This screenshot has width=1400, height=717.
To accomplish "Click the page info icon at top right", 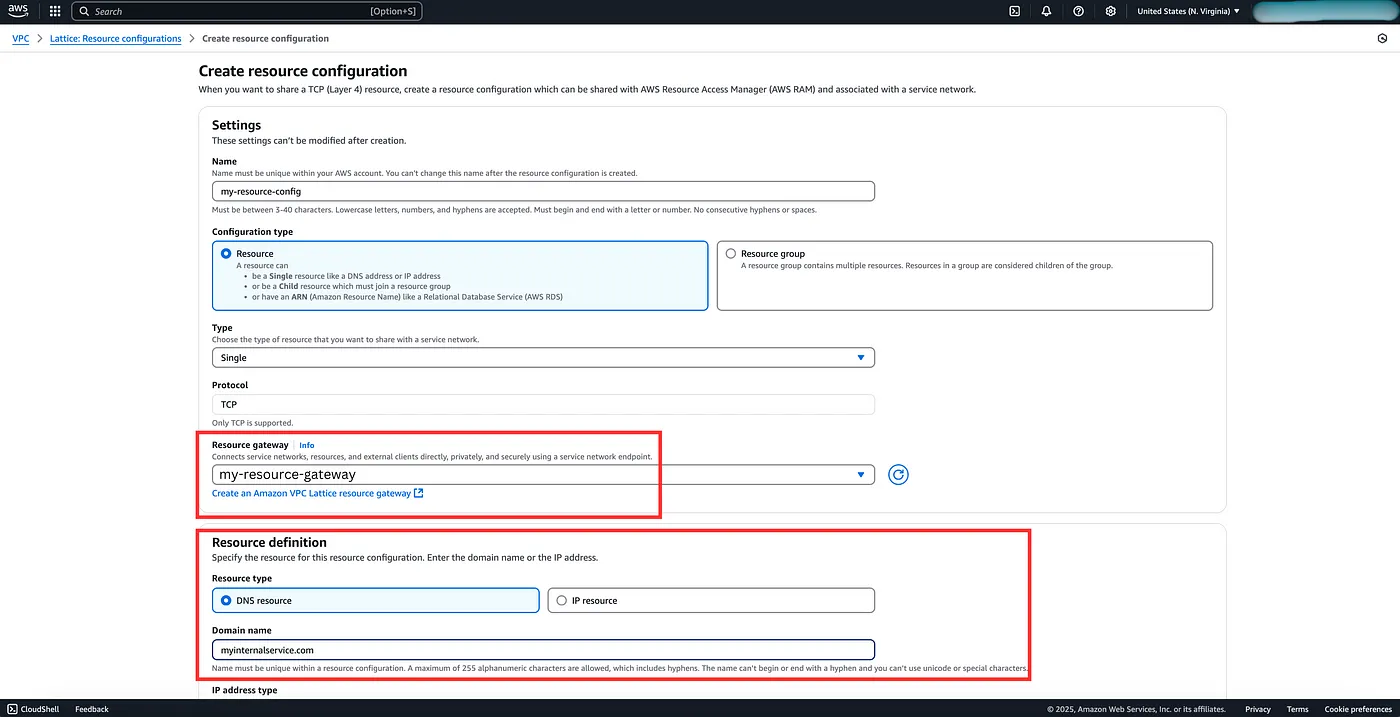I will 1382,39.
